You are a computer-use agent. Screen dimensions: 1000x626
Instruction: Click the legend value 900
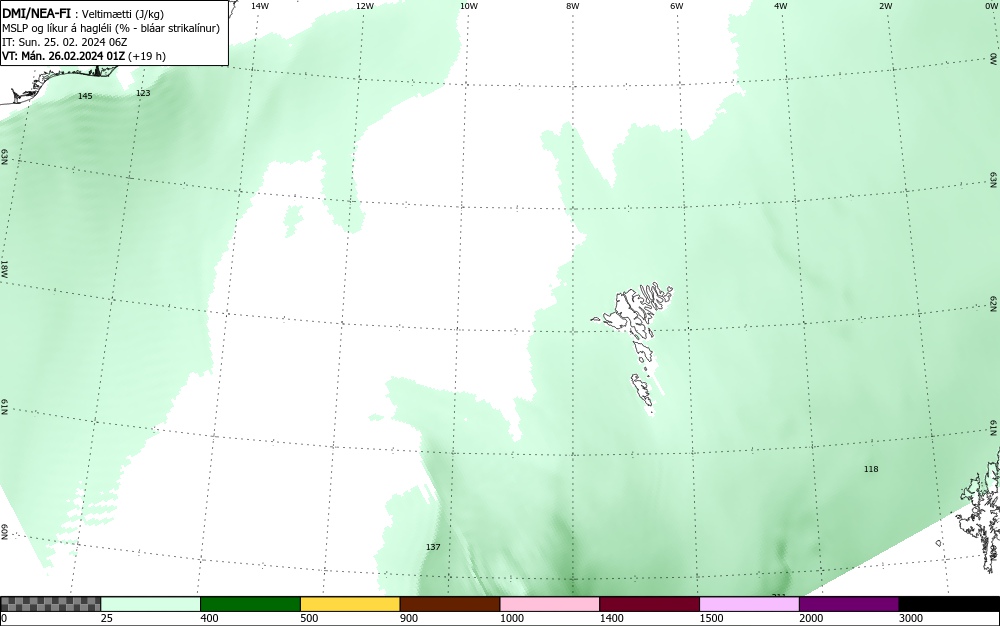coord(409,618)
